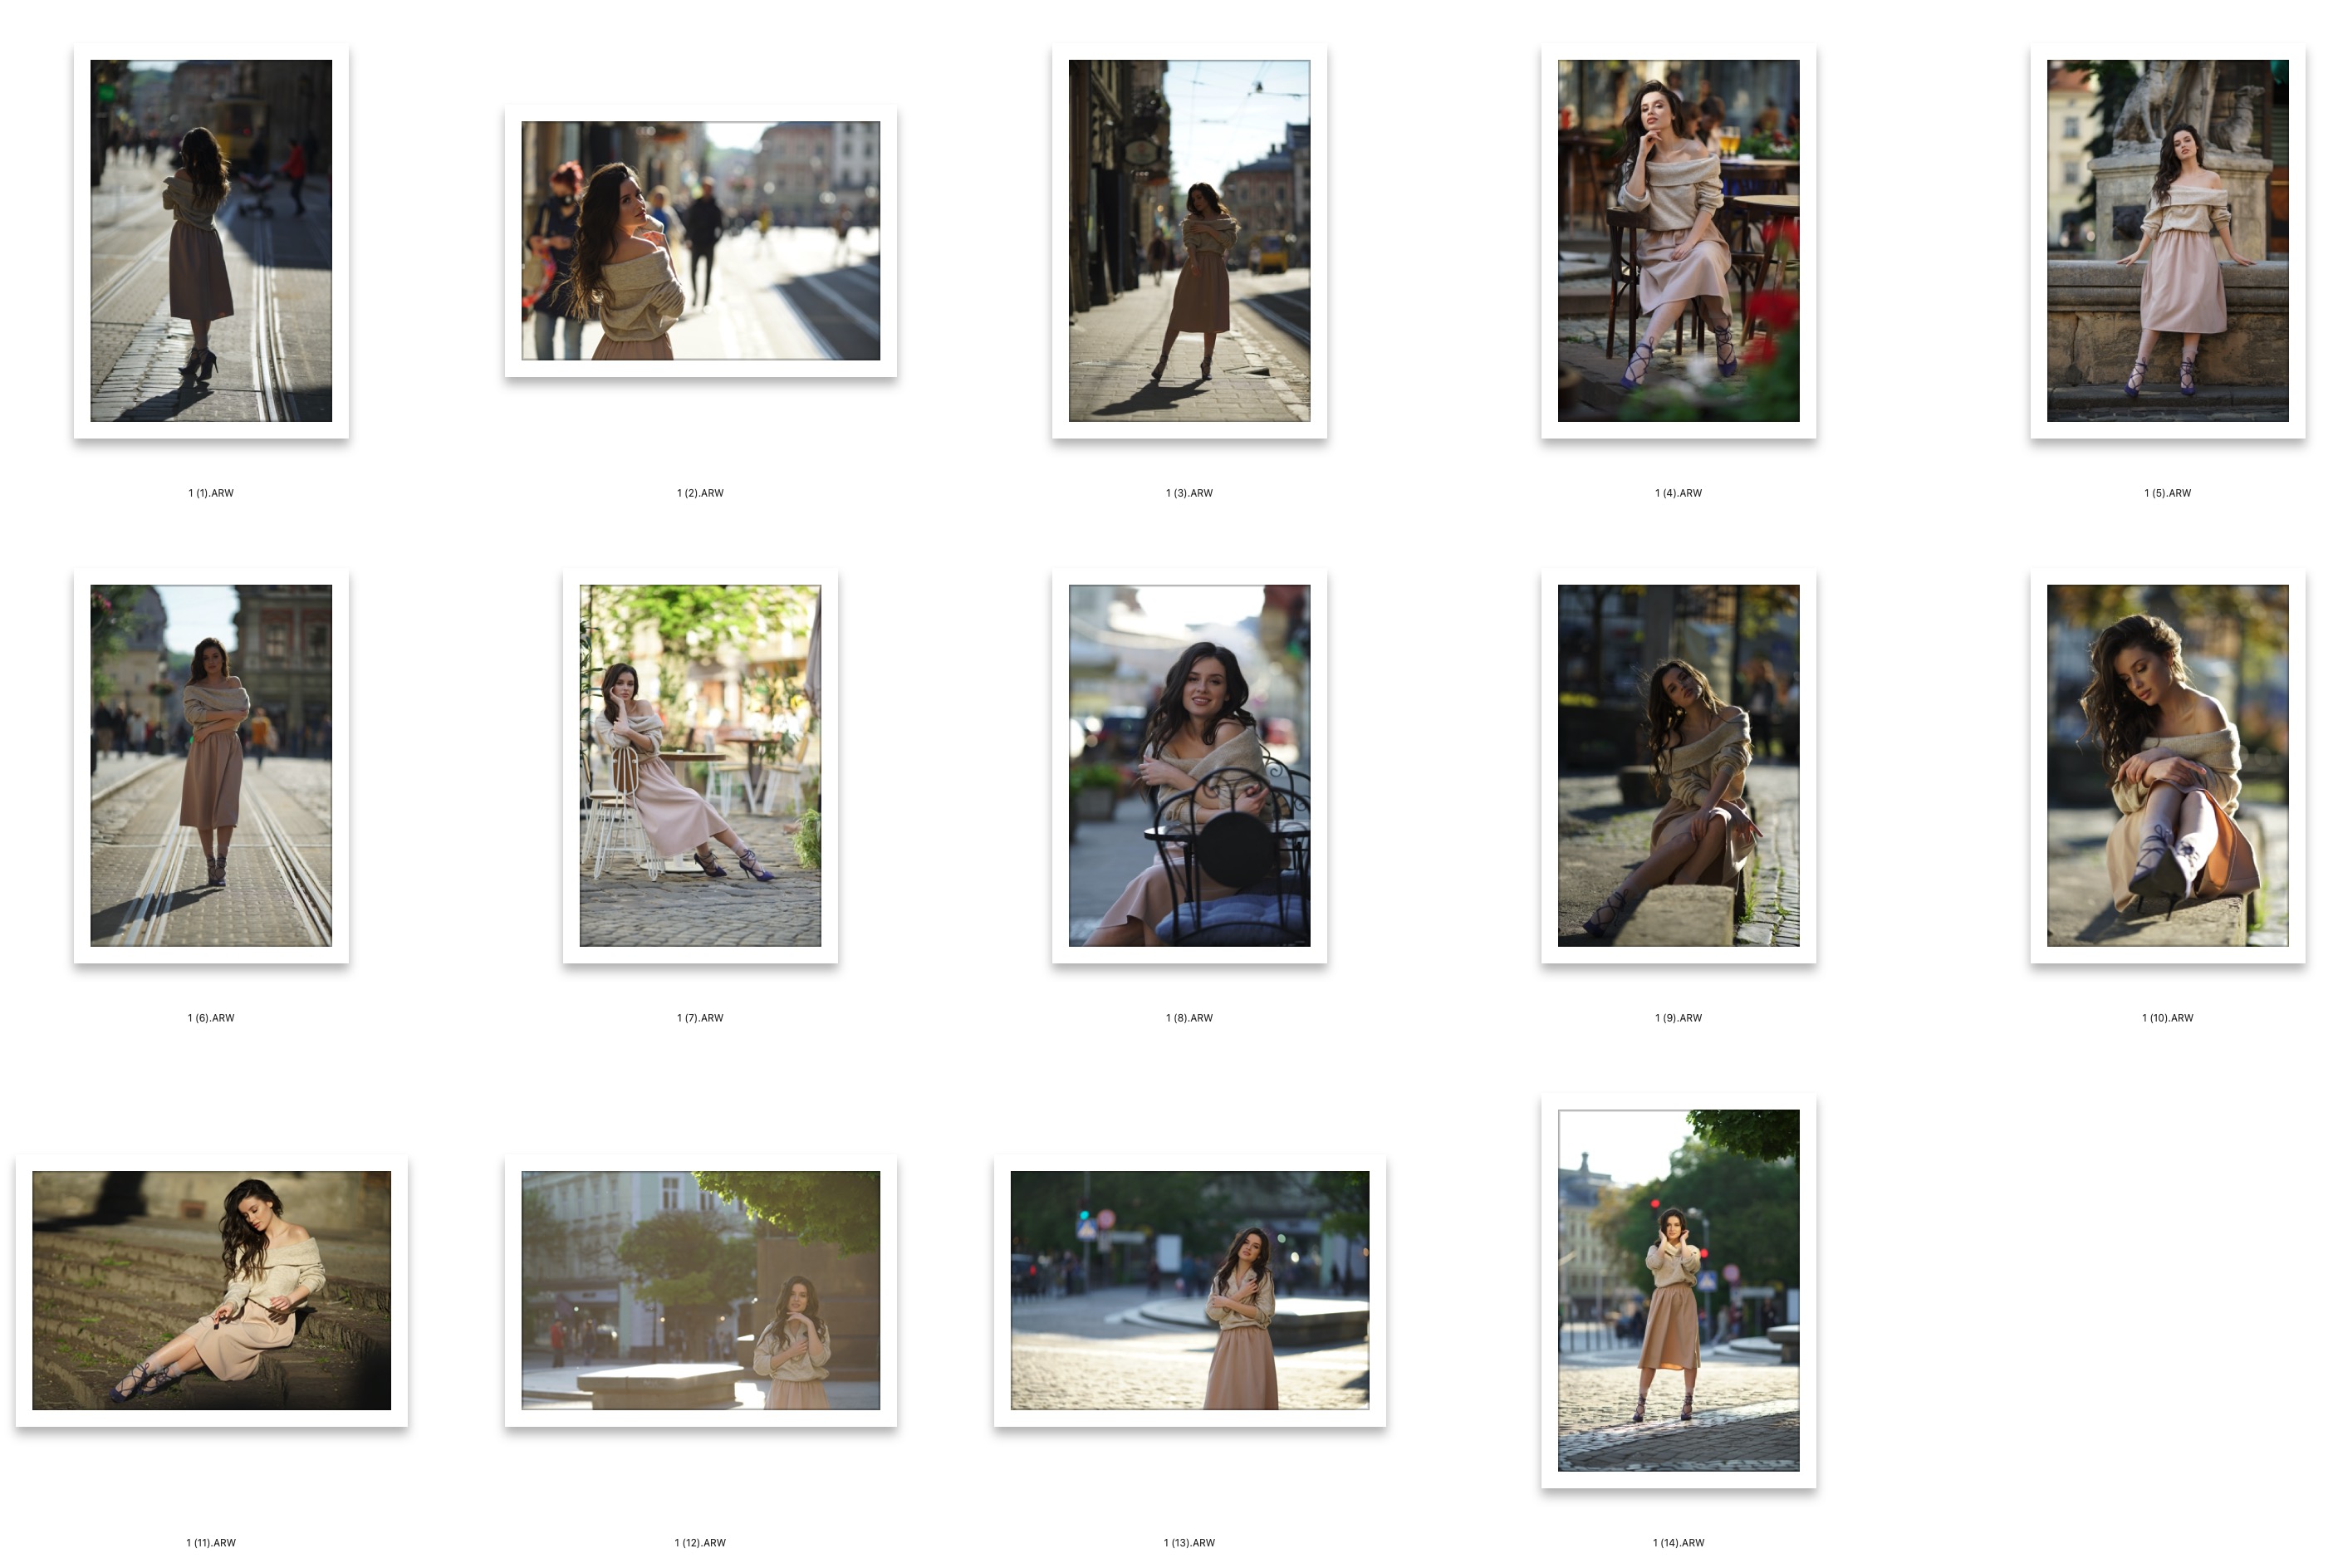Select thumbnail of 1 (1).ARW
Screen dimensions: 2333x1568
pos(211,240)
